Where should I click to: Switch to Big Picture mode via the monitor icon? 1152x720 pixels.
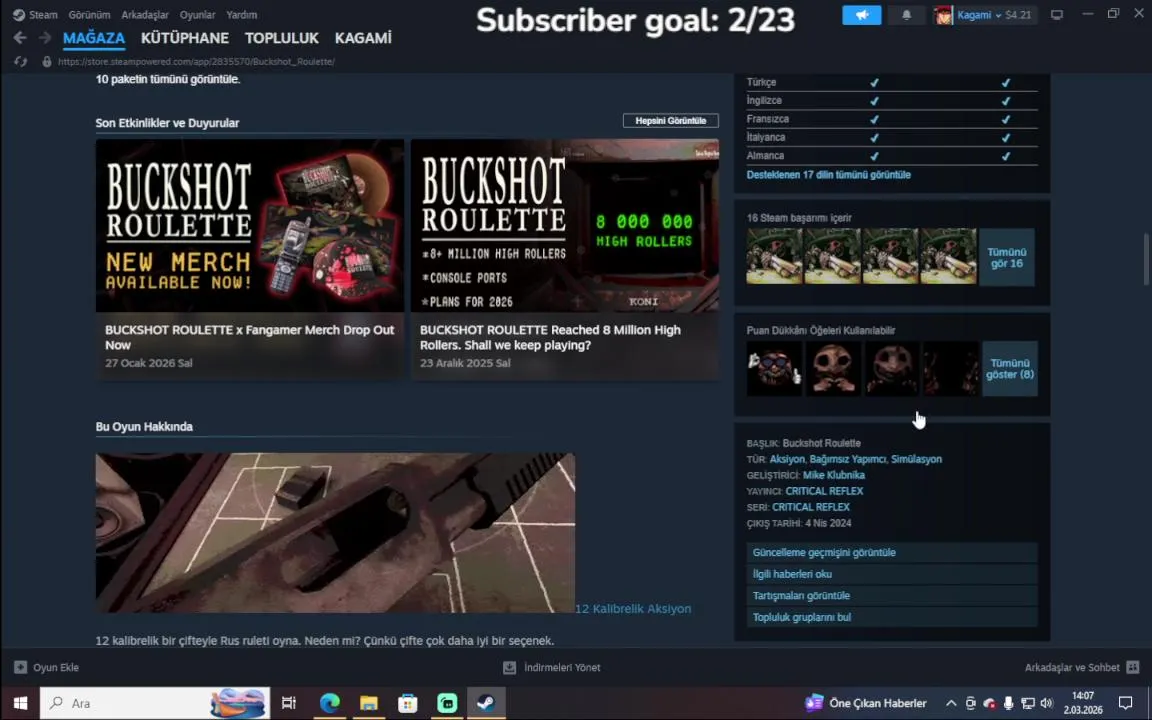pyautogui.click(x=1056, y=15)
